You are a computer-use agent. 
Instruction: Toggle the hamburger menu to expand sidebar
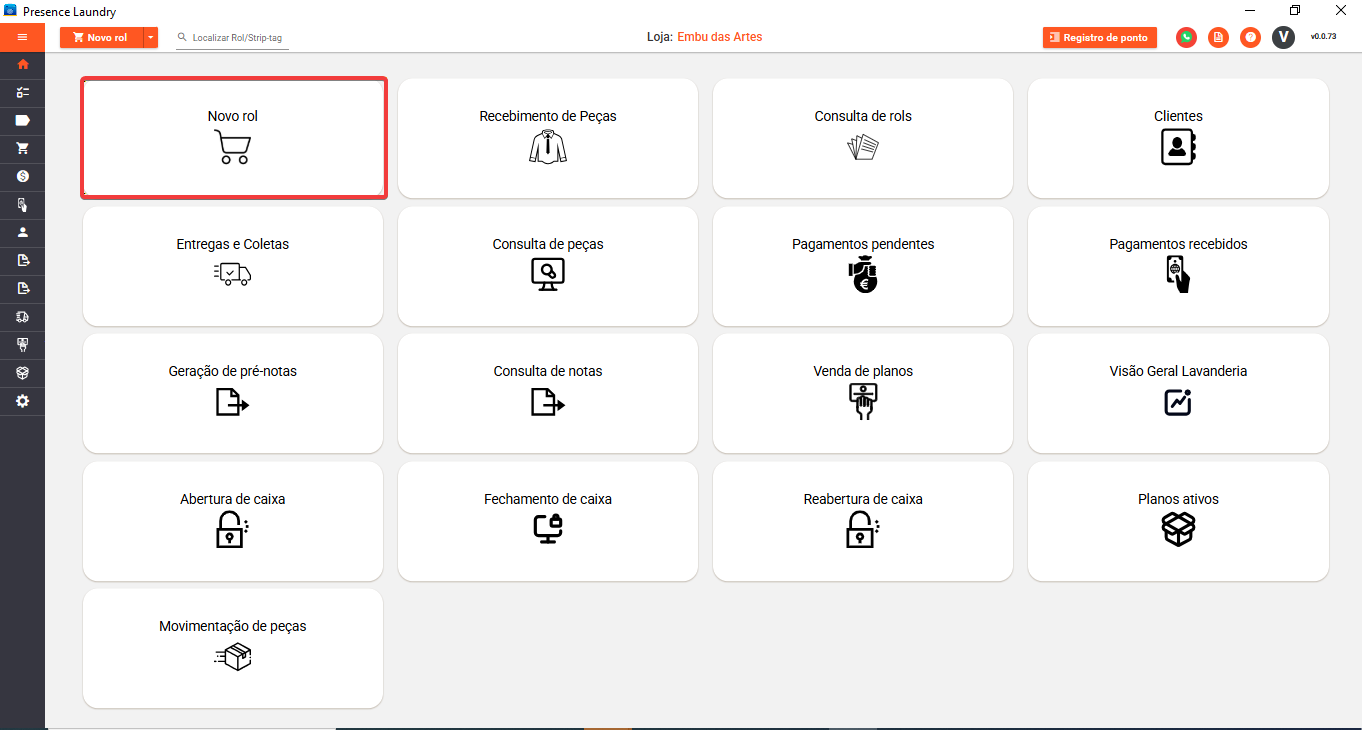tap(23, 37)
